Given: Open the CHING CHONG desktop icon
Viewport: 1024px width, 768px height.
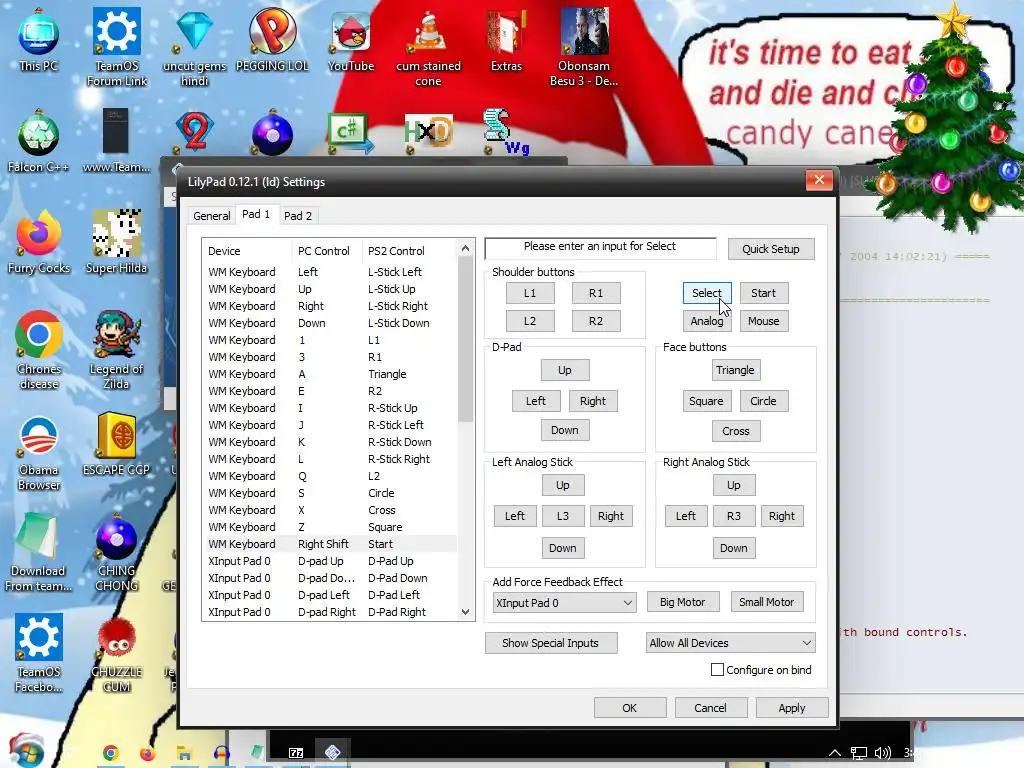Looking at the screenshot, I should pyautogui.click(x=116, y=553).
